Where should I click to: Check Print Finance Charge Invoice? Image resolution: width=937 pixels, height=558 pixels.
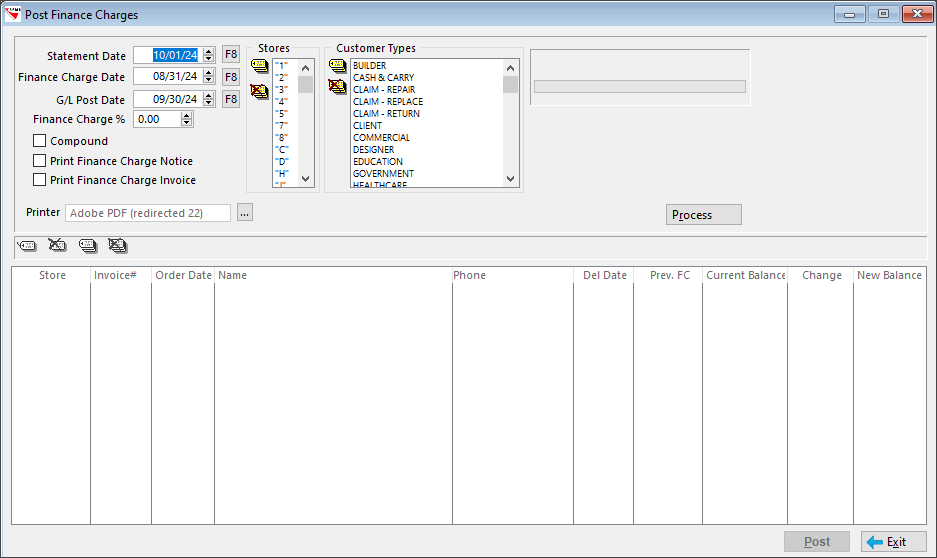tap(39, 179)
